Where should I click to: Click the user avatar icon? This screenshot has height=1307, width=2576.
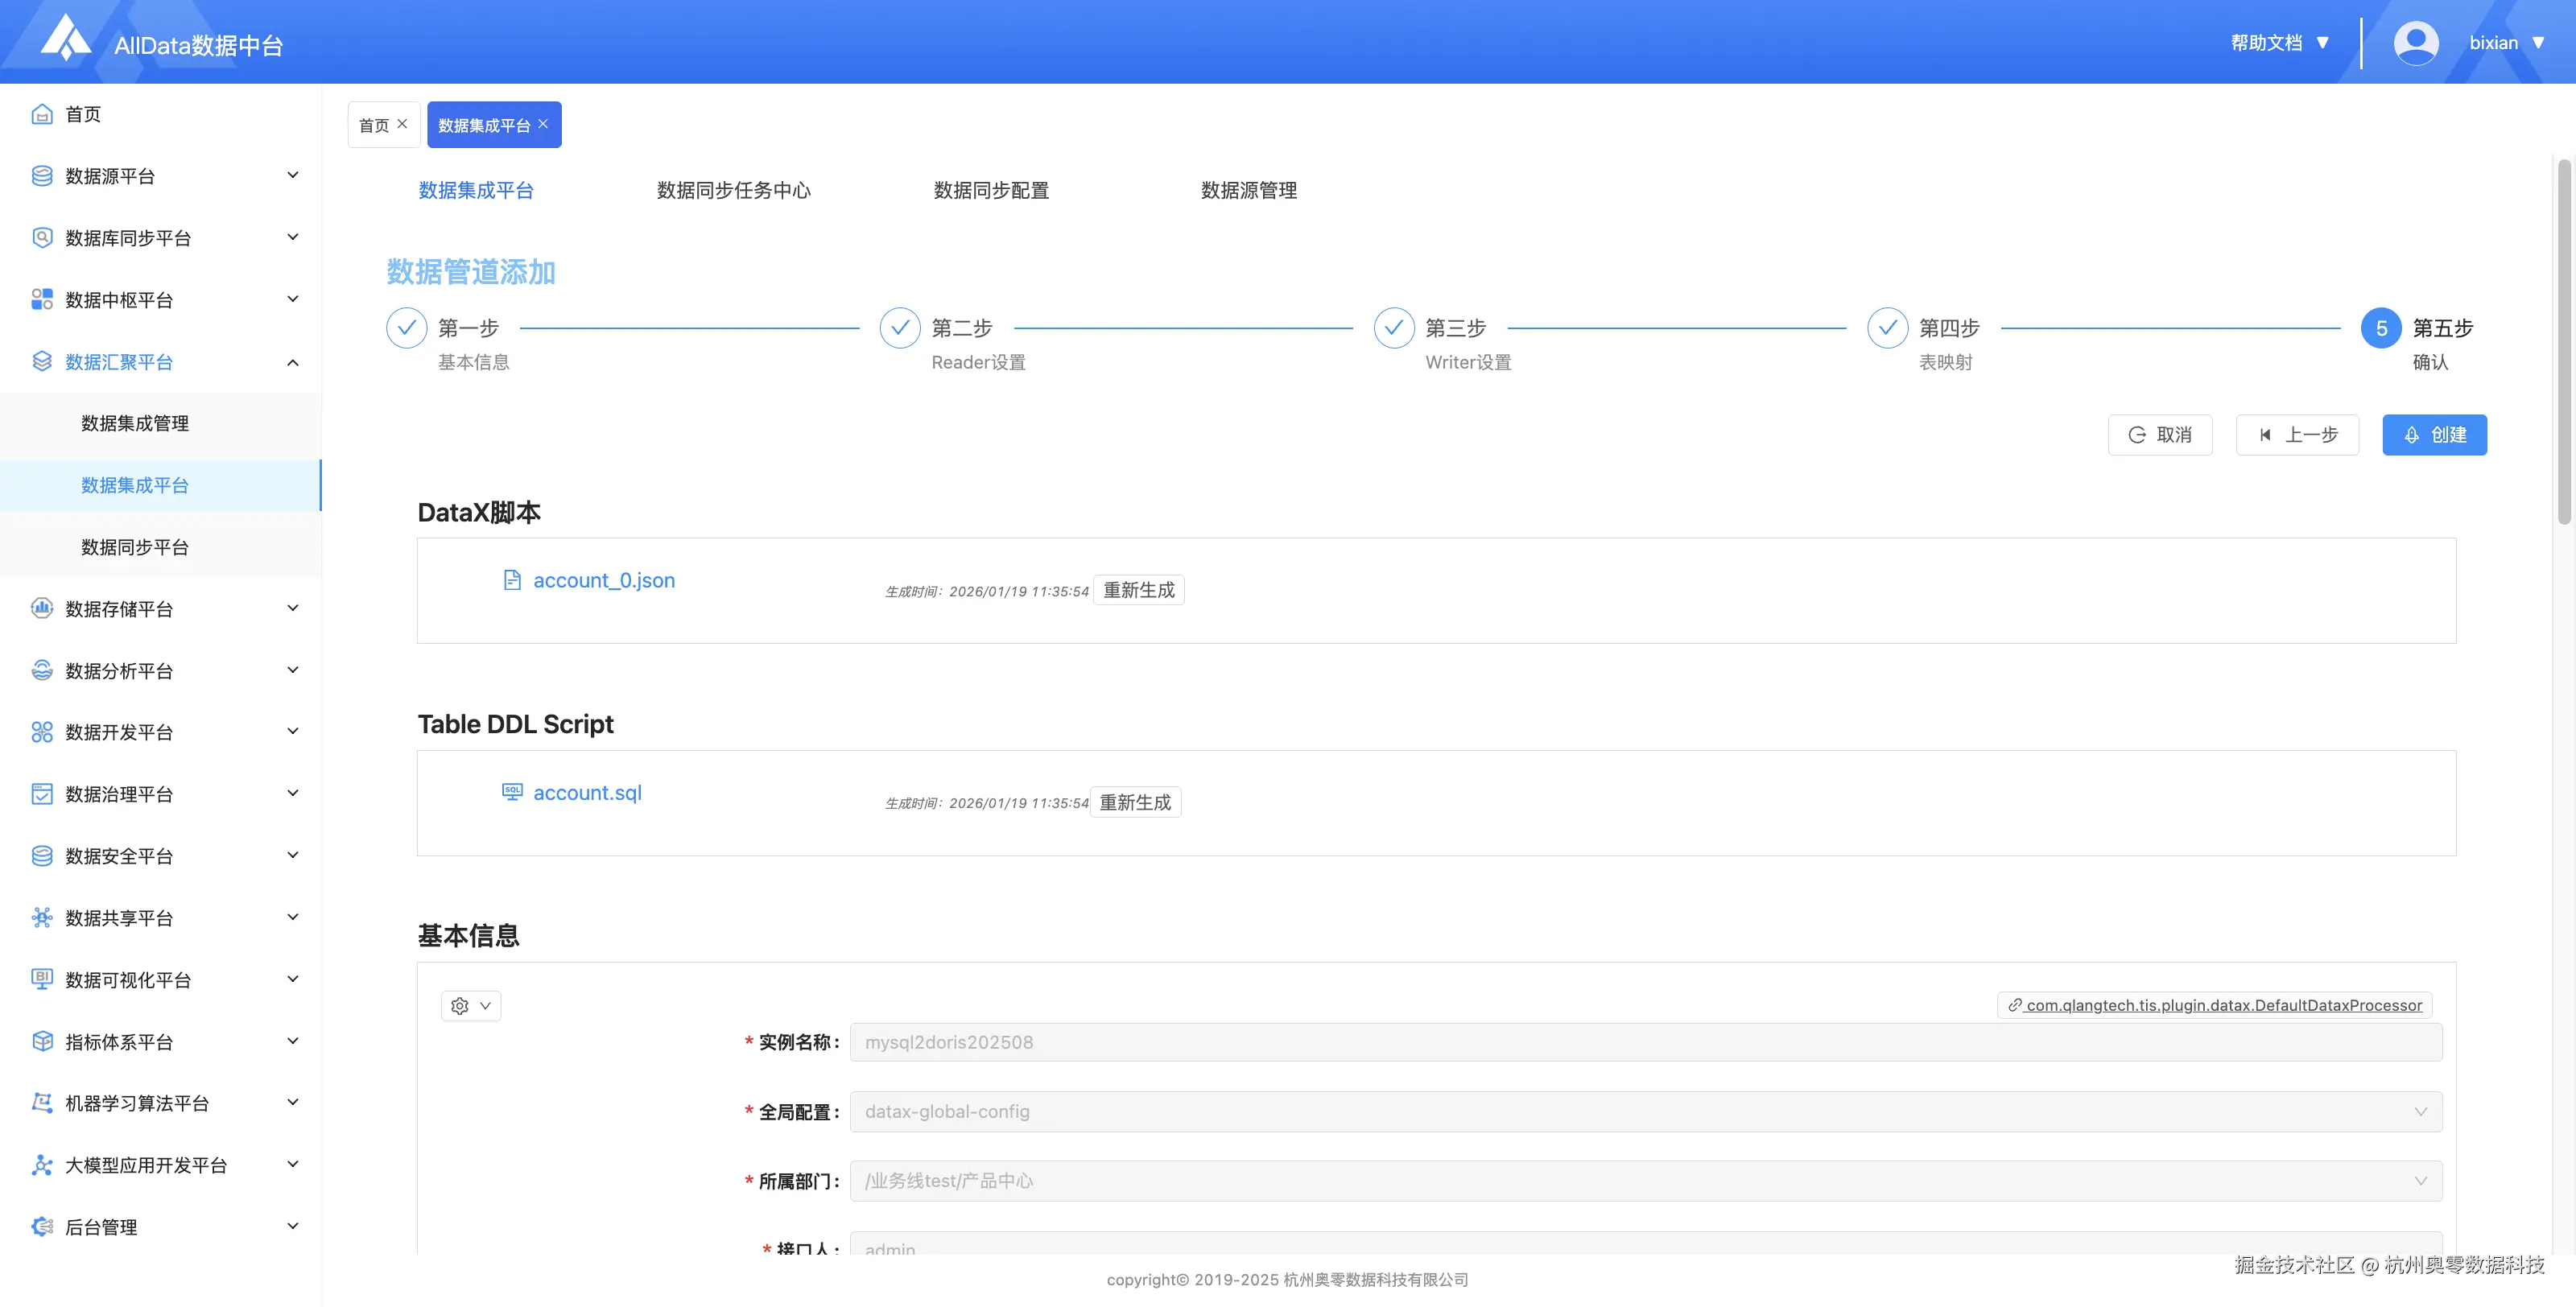pos(2415,43)
